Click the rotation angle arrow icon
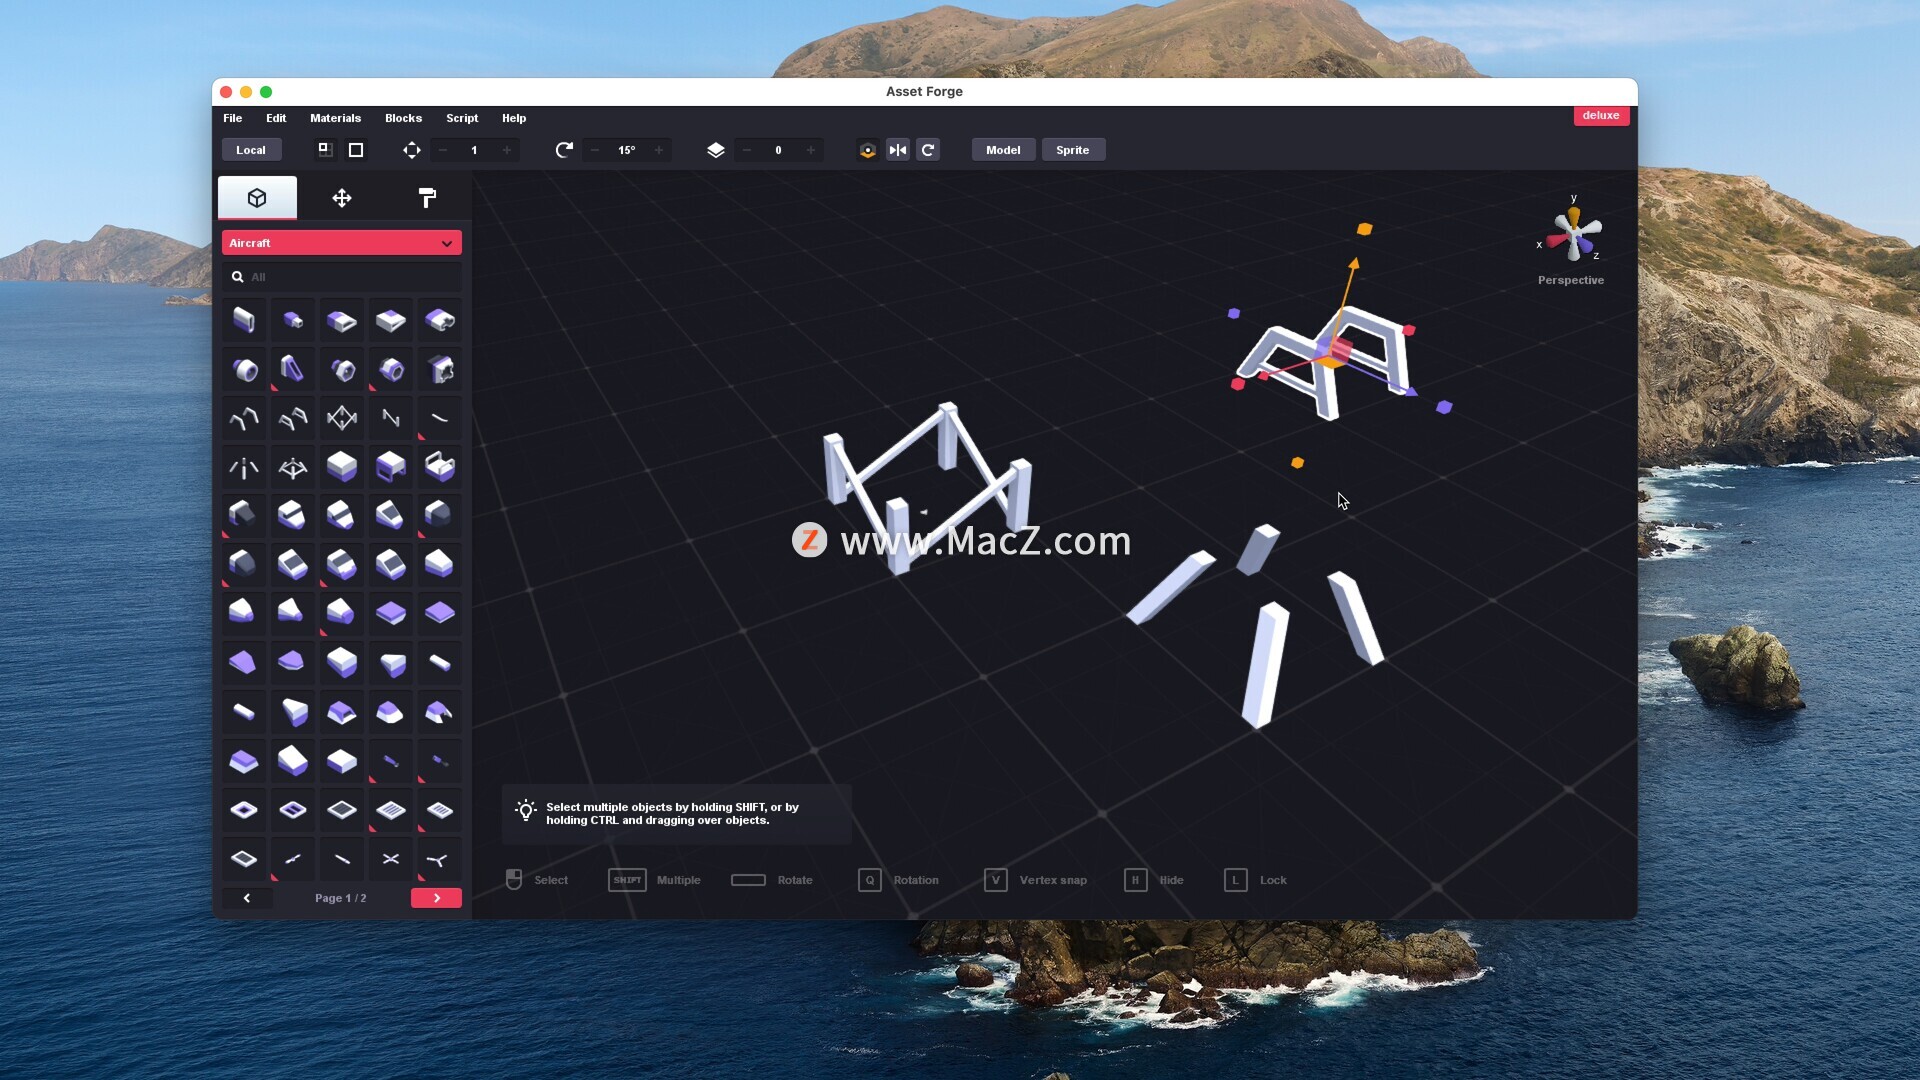Screen dimensions: 1920x1080 [564, 150]
